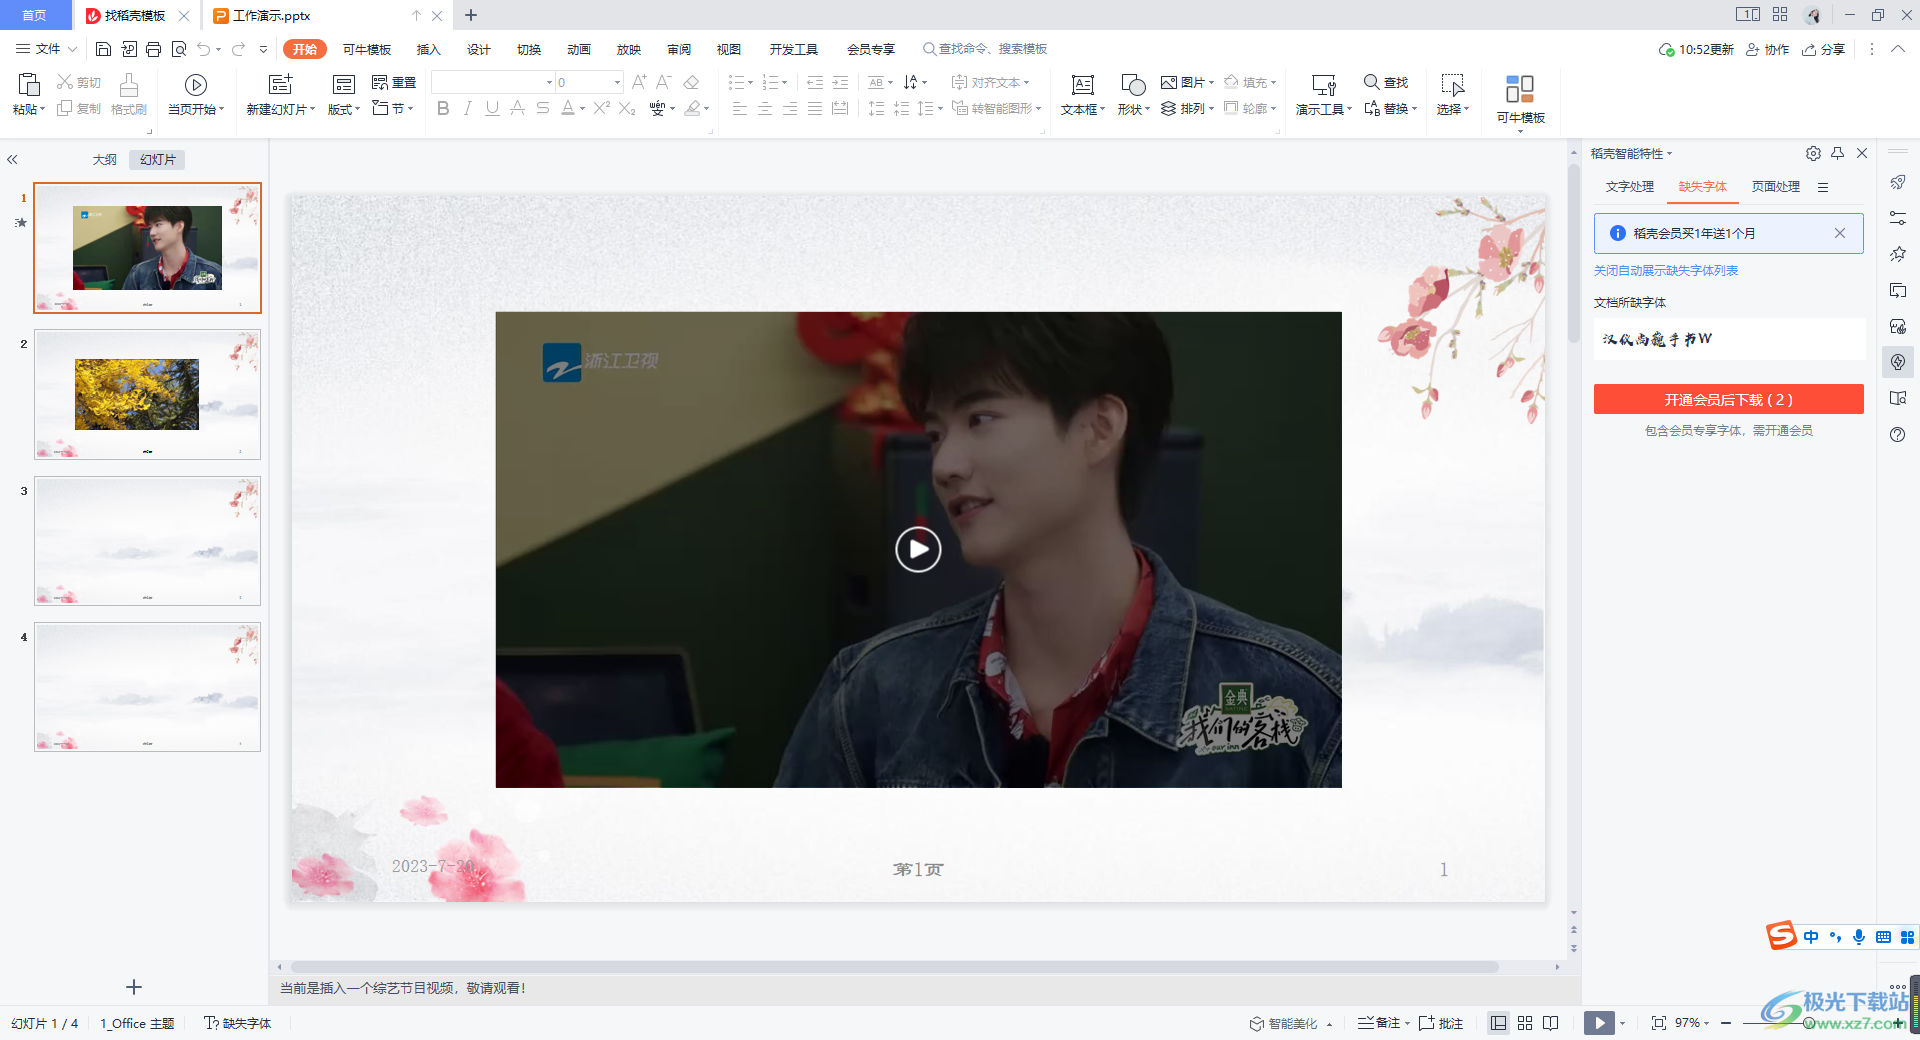Click the help question icon in sidebar
Image resolution: width=1920 pixels, height=1040 pixels.
[1898, 435]
